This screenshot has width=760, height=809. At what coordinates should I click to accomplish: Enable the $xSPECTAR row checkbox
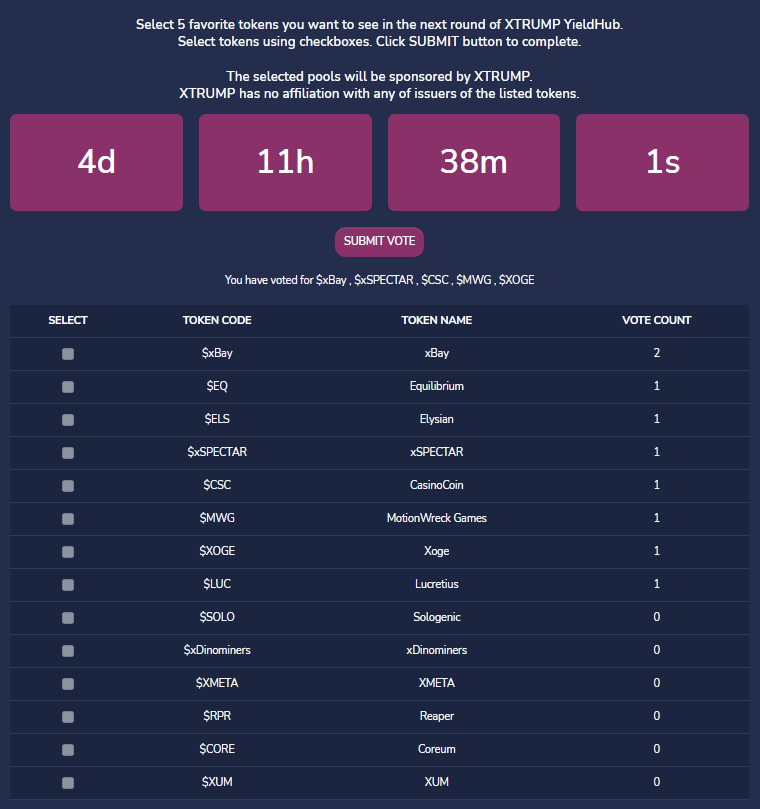68,453
